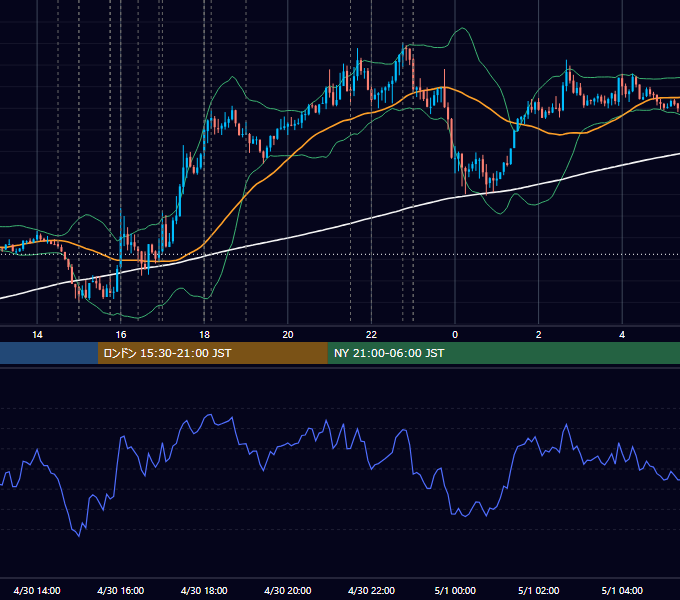The height and width of the screenshot is (600, 680).
Task: Click hour label 4 on price chart axis
Action: 622,334
